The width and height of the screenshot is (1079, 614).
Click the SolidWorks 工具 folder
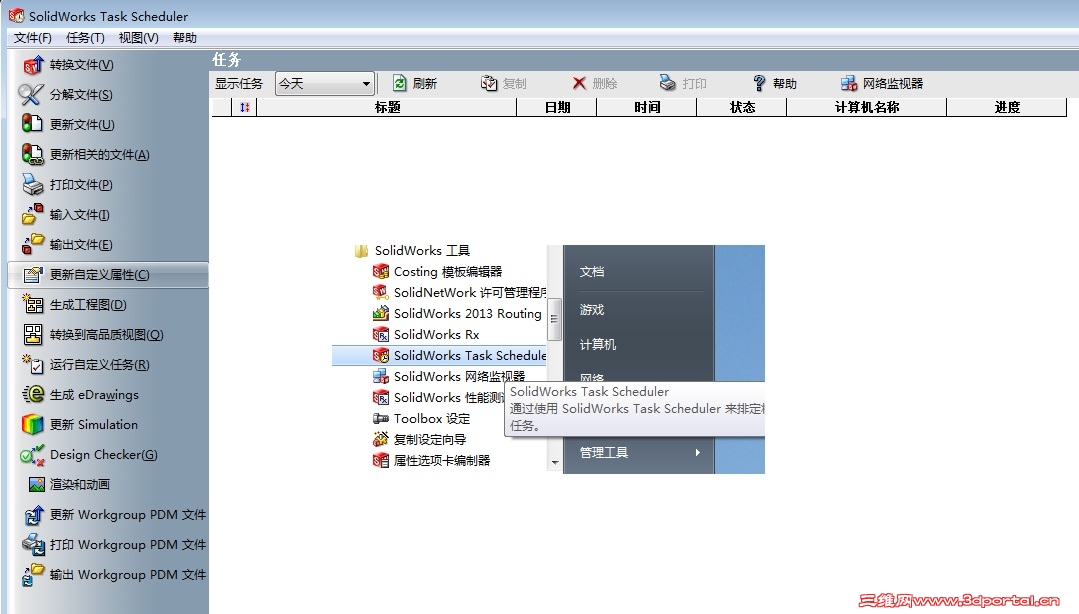pyautogui.click(x=412, y=251)
